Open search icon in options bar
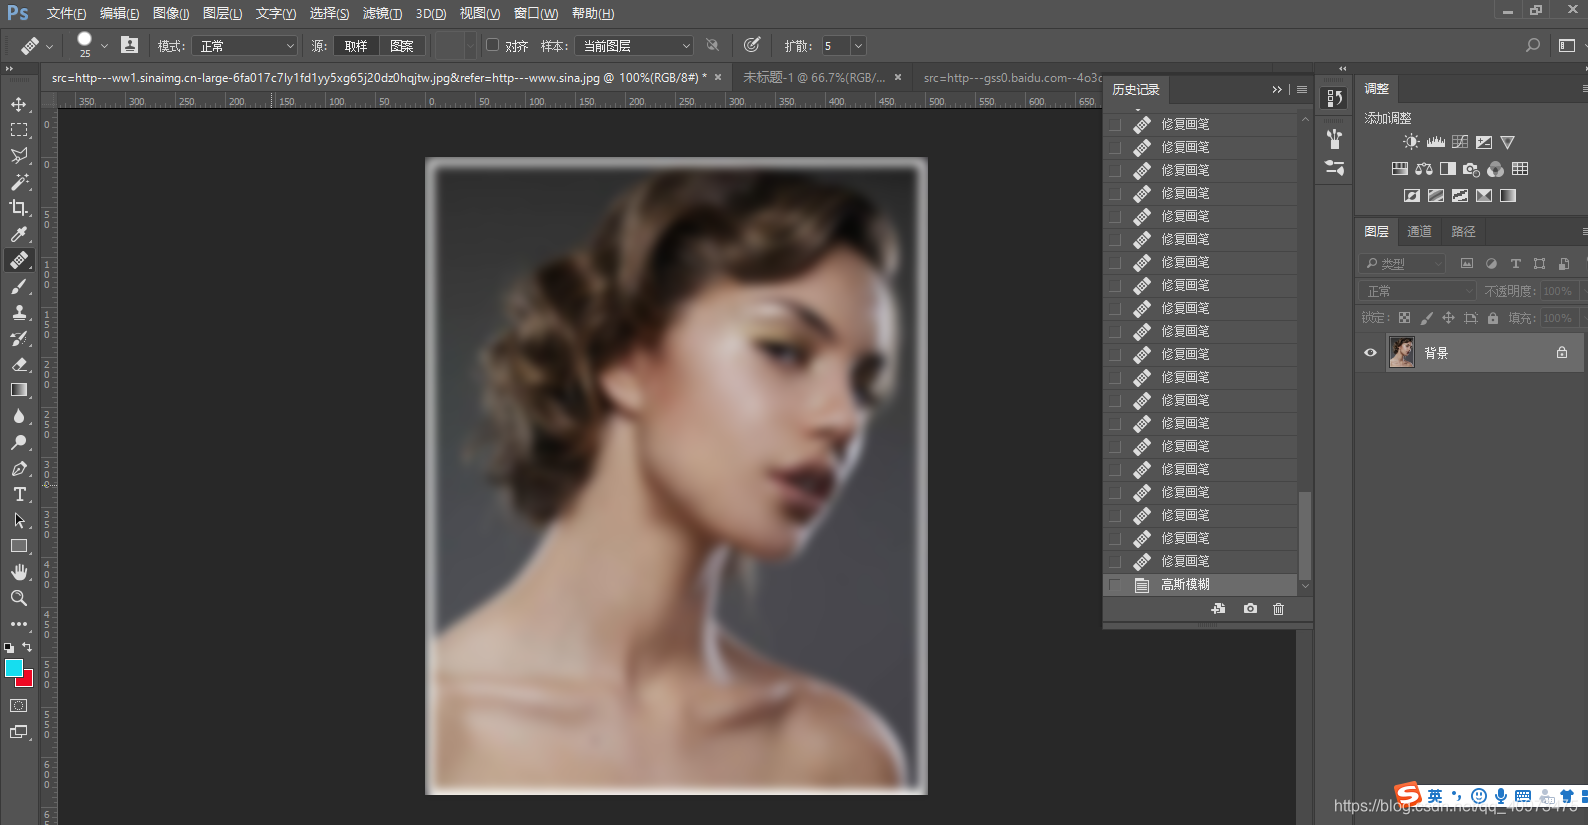 point(1533,45)
